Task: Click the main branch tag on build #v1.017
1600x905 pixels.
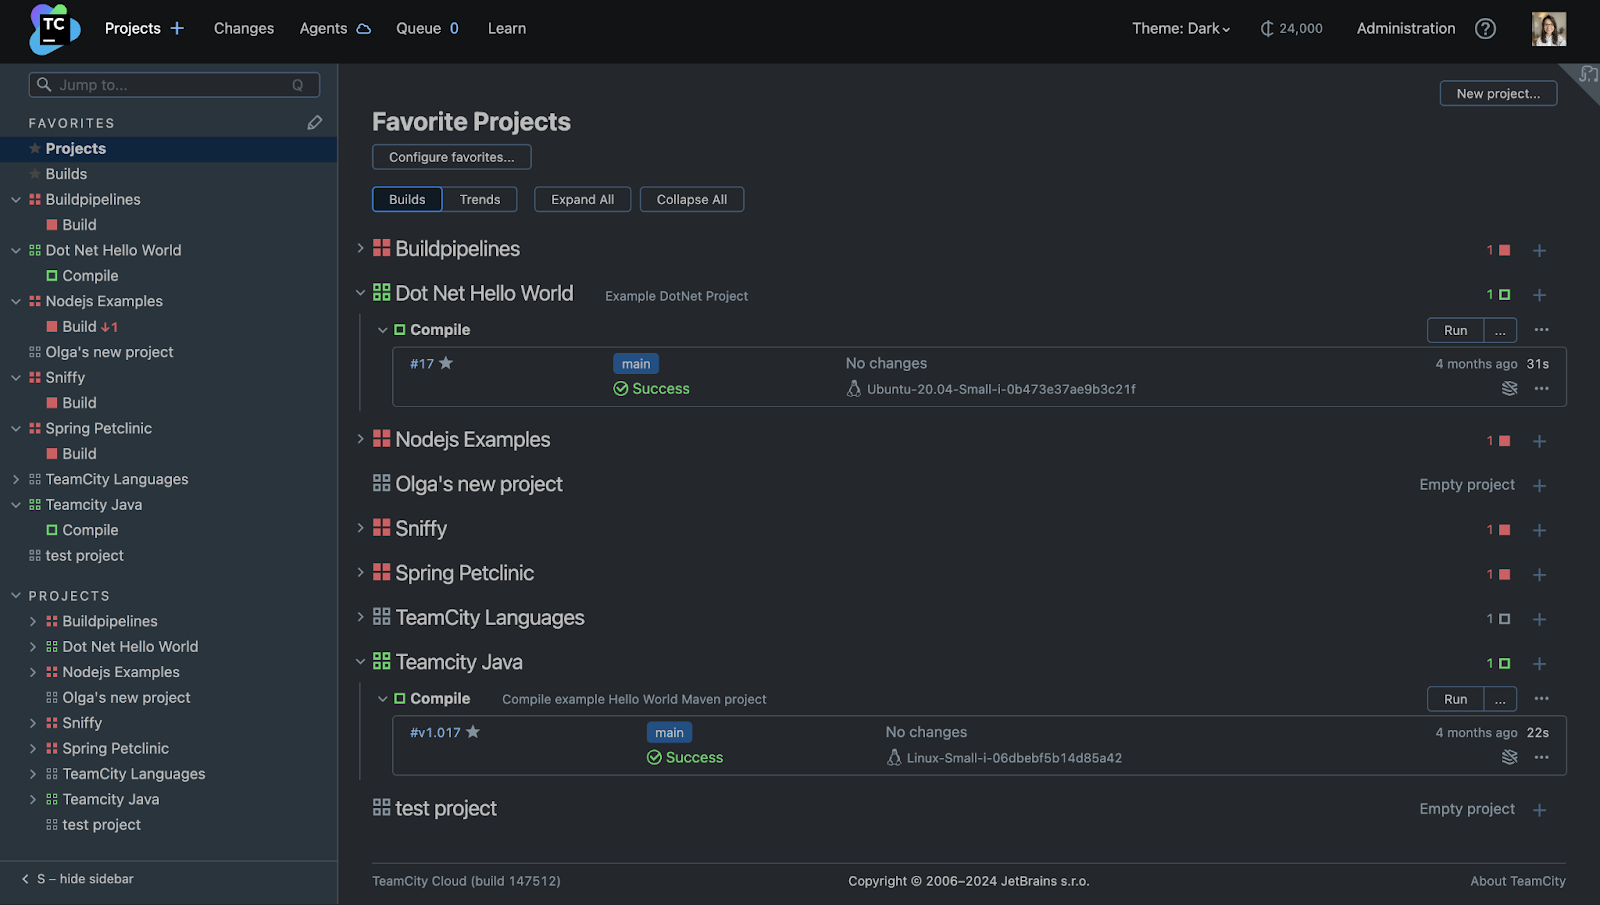Action: pos(669,733)
